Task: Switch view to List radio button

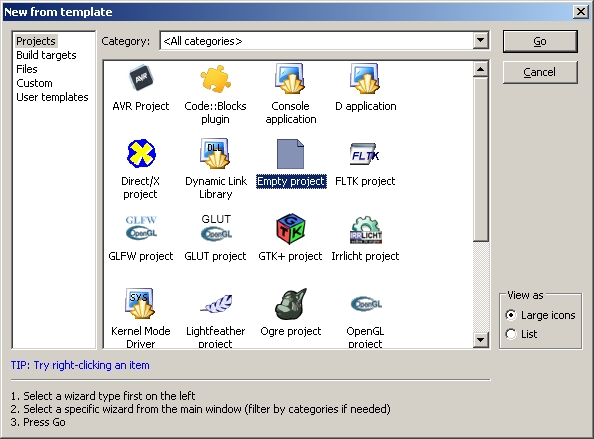Action: [511, 334]
